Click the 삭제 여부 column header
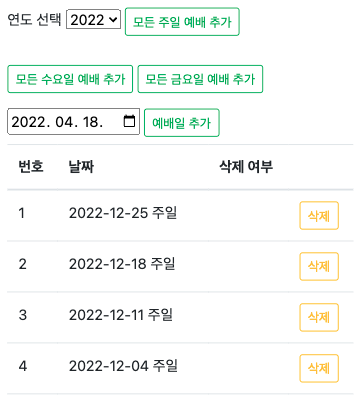Screen dimensions: 363x398 tap(246, 166)
